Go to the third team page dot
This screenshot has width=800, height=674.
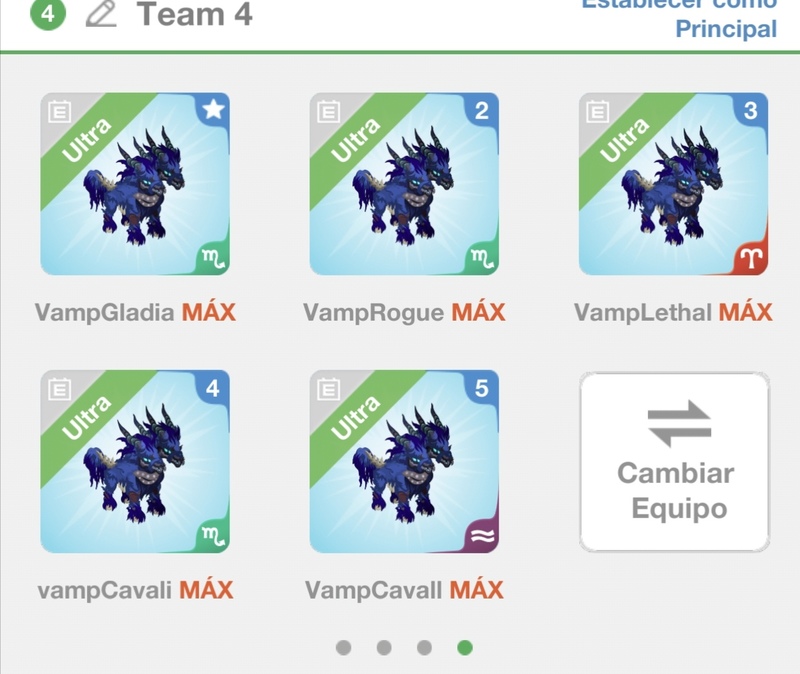coord(424,647)
